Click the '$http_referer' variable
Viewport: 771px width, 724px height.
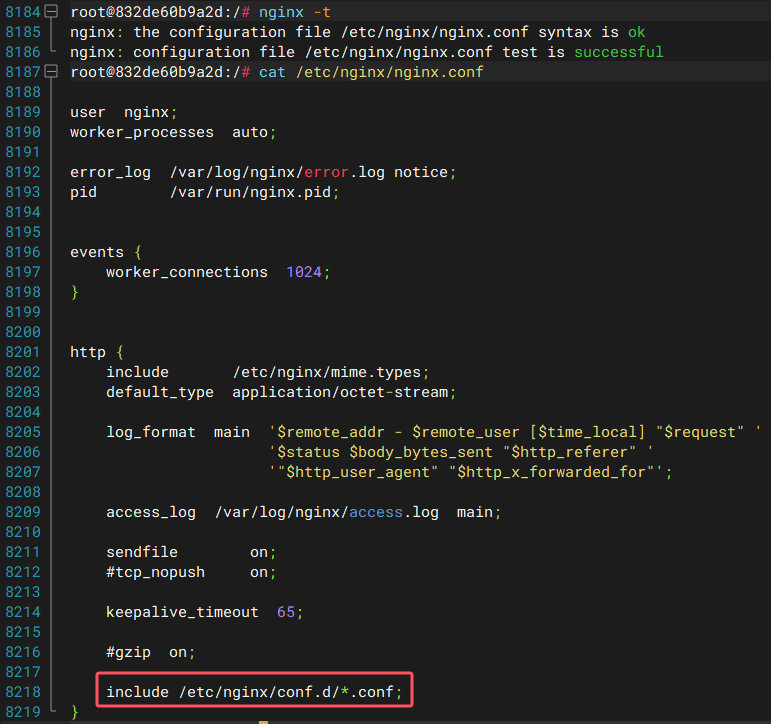click(x=569, y=452)
